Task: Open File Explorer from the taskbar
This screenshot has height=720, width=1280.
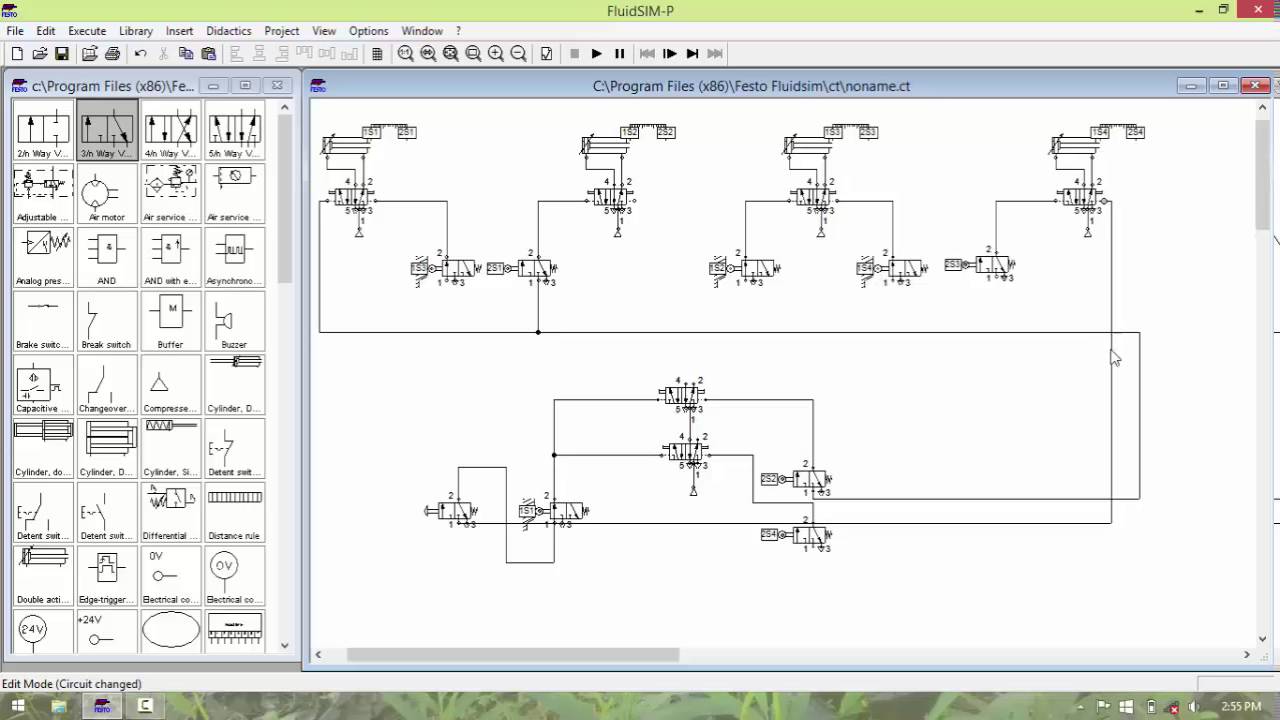Action: click(59, 706)
